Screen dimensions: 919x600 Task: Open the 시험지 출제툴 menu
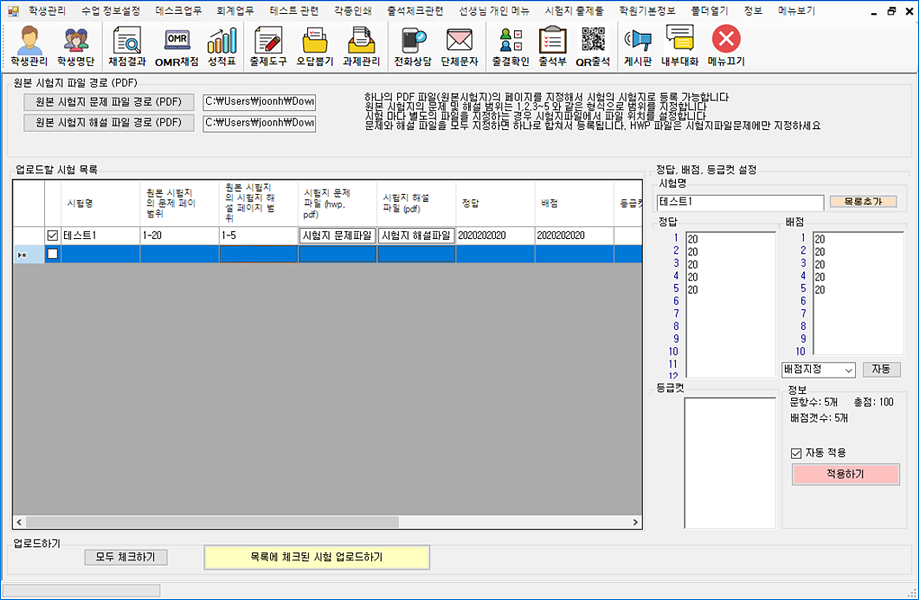point(574,11)
